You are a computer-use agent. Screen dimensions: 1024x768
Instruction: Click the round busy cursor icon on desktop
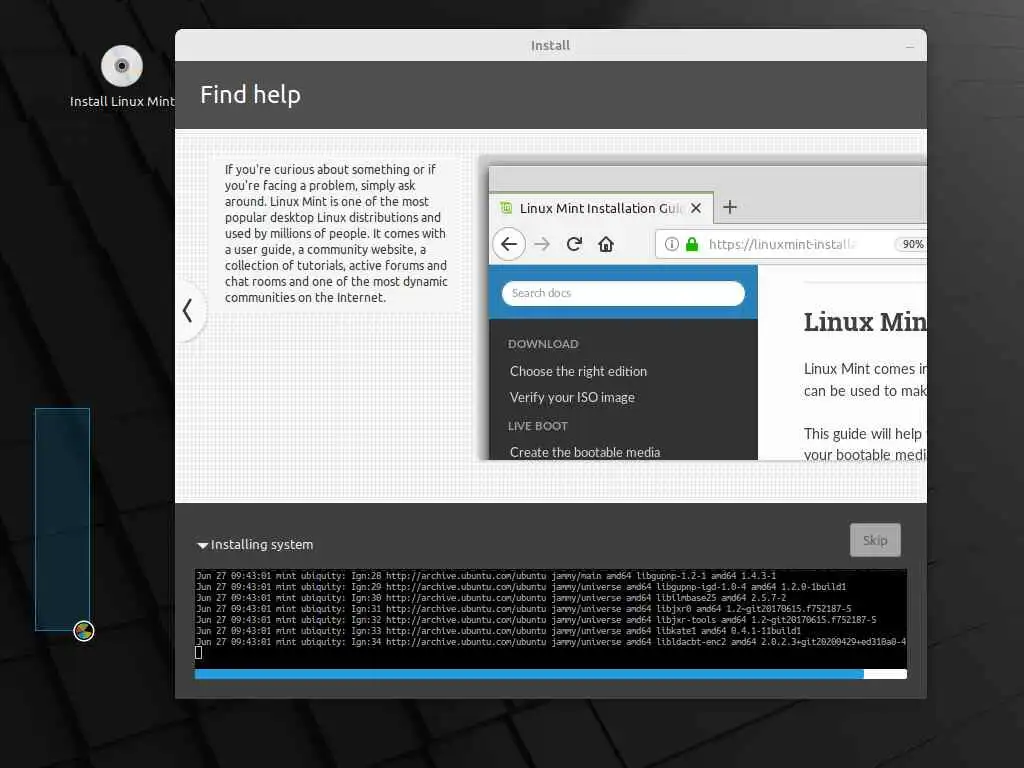(x=84, y=631)
